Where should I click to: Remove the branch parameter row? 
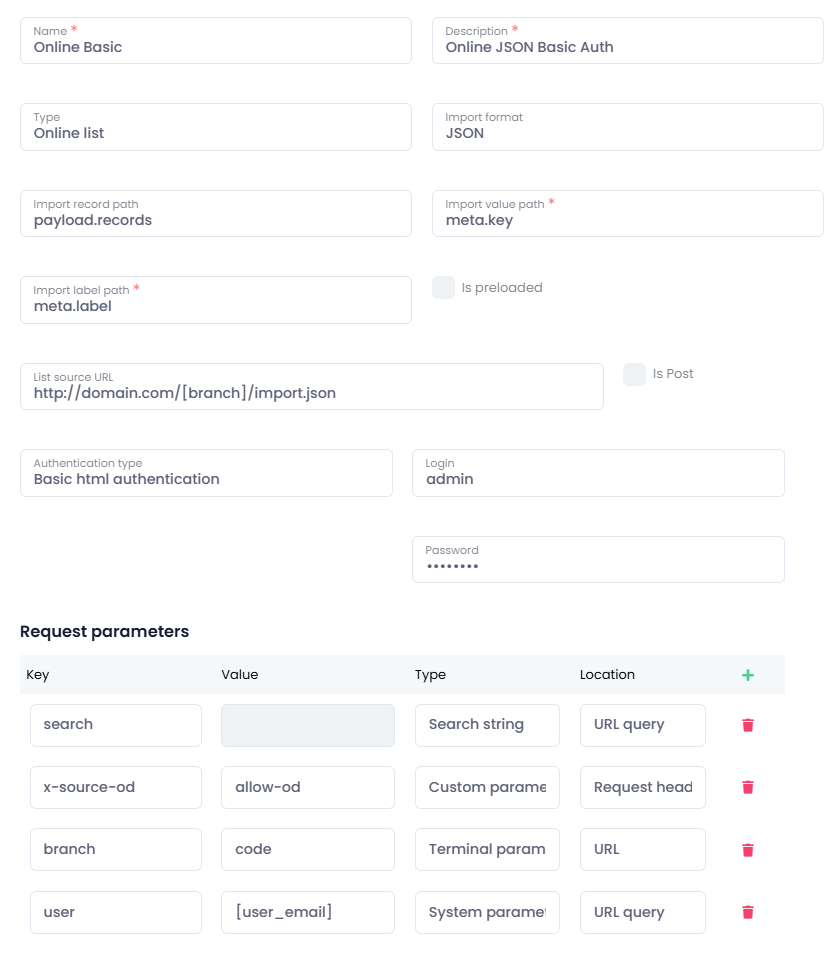[x=748, y=850]
